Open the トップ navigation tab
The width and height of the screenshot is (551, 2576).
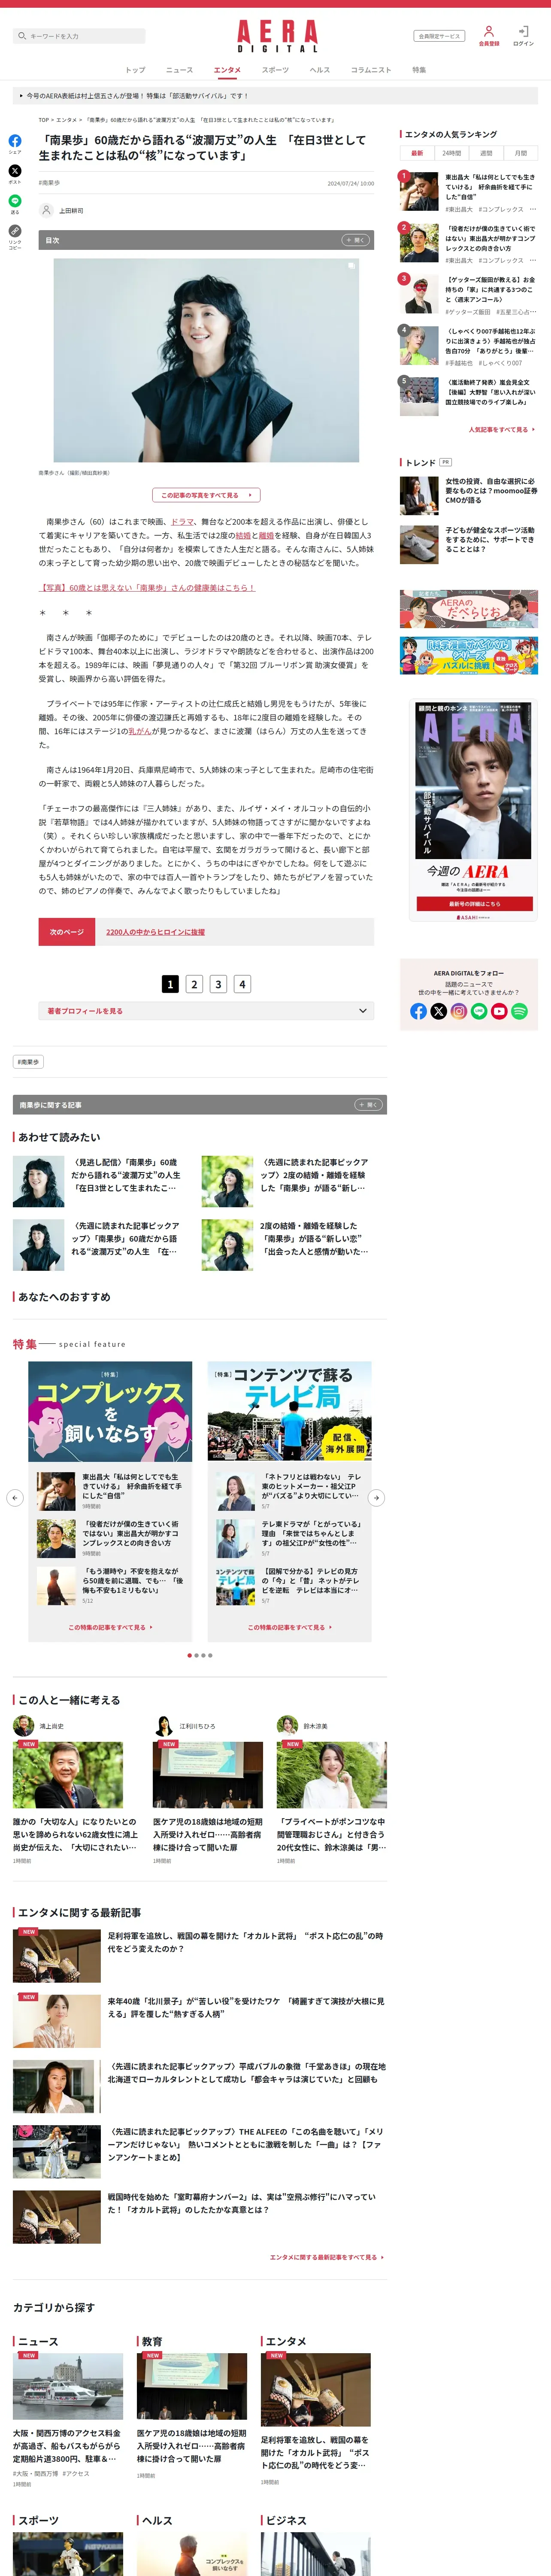click(x=135, y=70)
